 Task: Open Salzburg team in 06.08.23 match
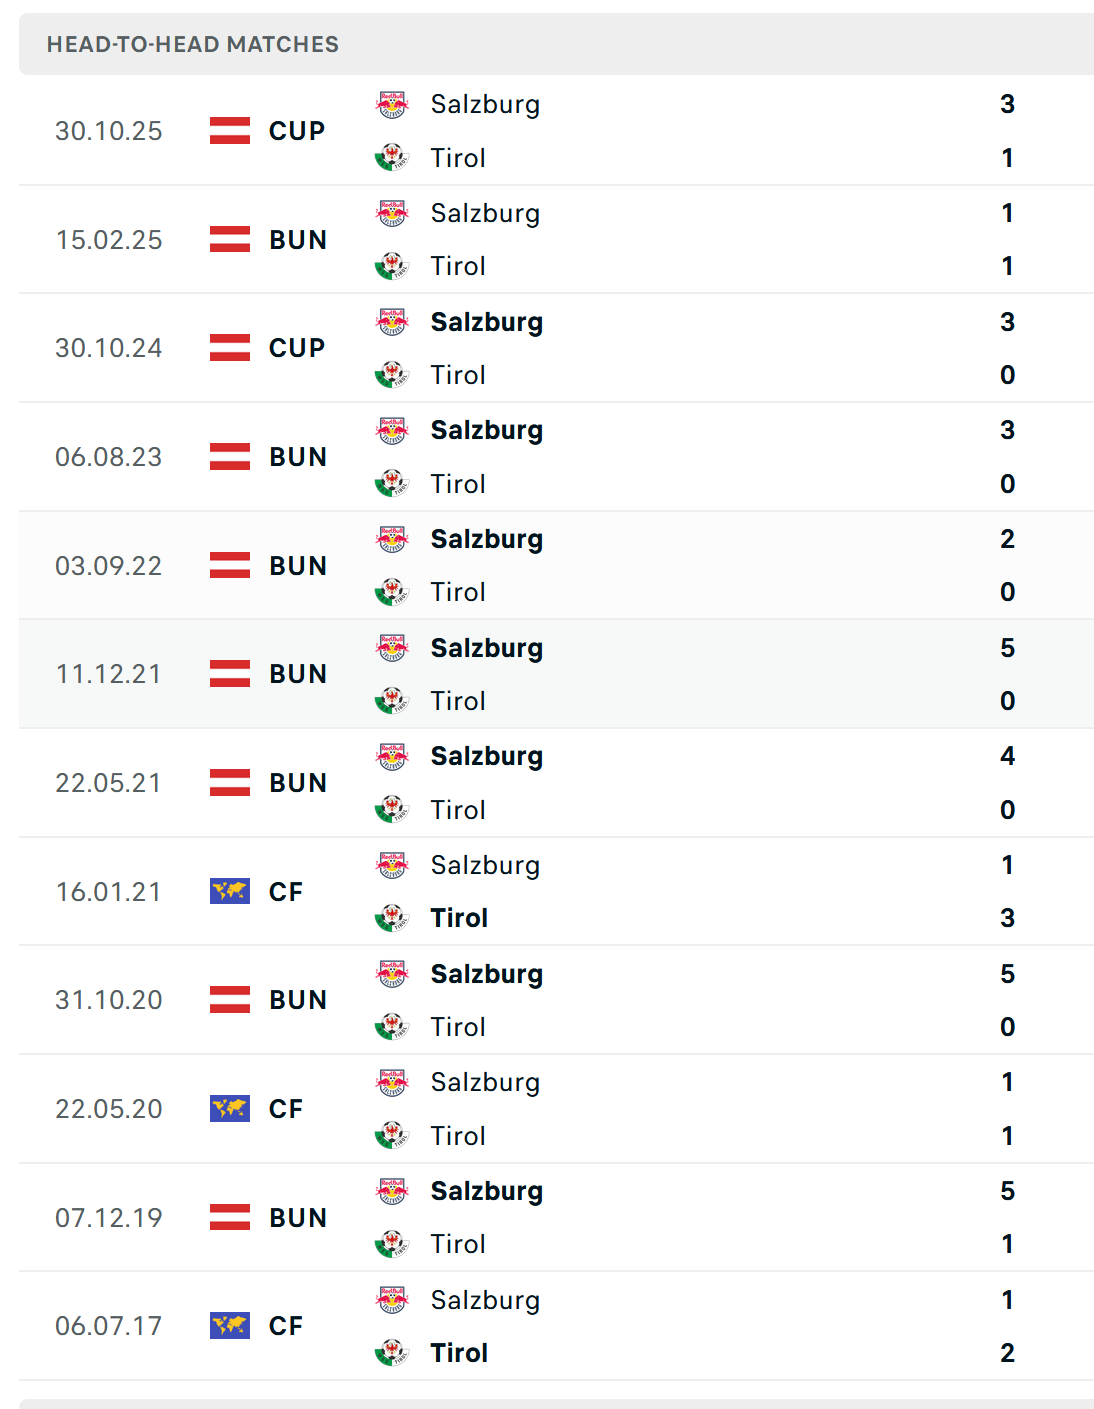(x=487, y=431)
